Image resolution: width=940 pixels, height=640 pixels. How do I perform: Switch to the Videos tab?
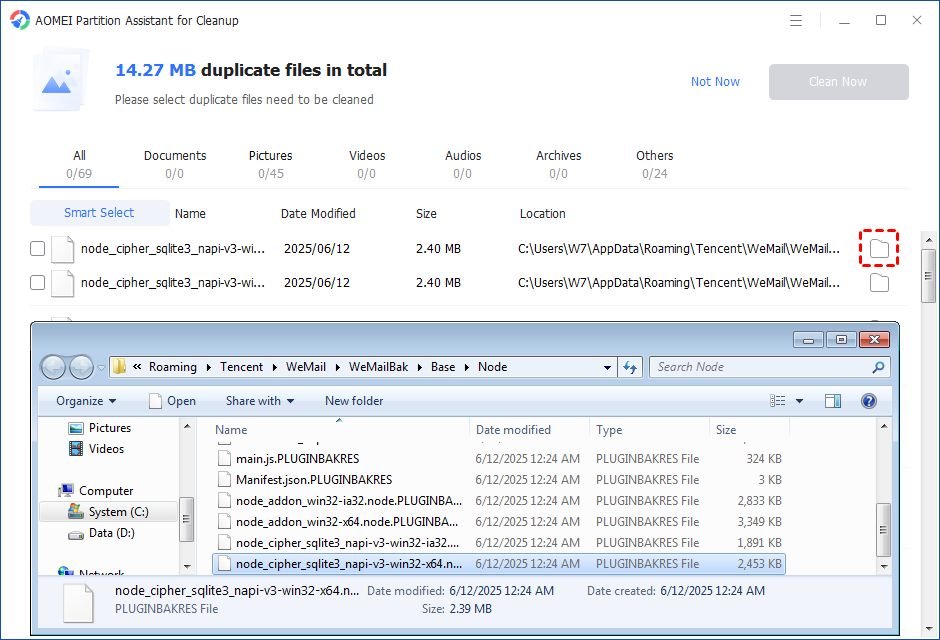click(x=367, y=164)
